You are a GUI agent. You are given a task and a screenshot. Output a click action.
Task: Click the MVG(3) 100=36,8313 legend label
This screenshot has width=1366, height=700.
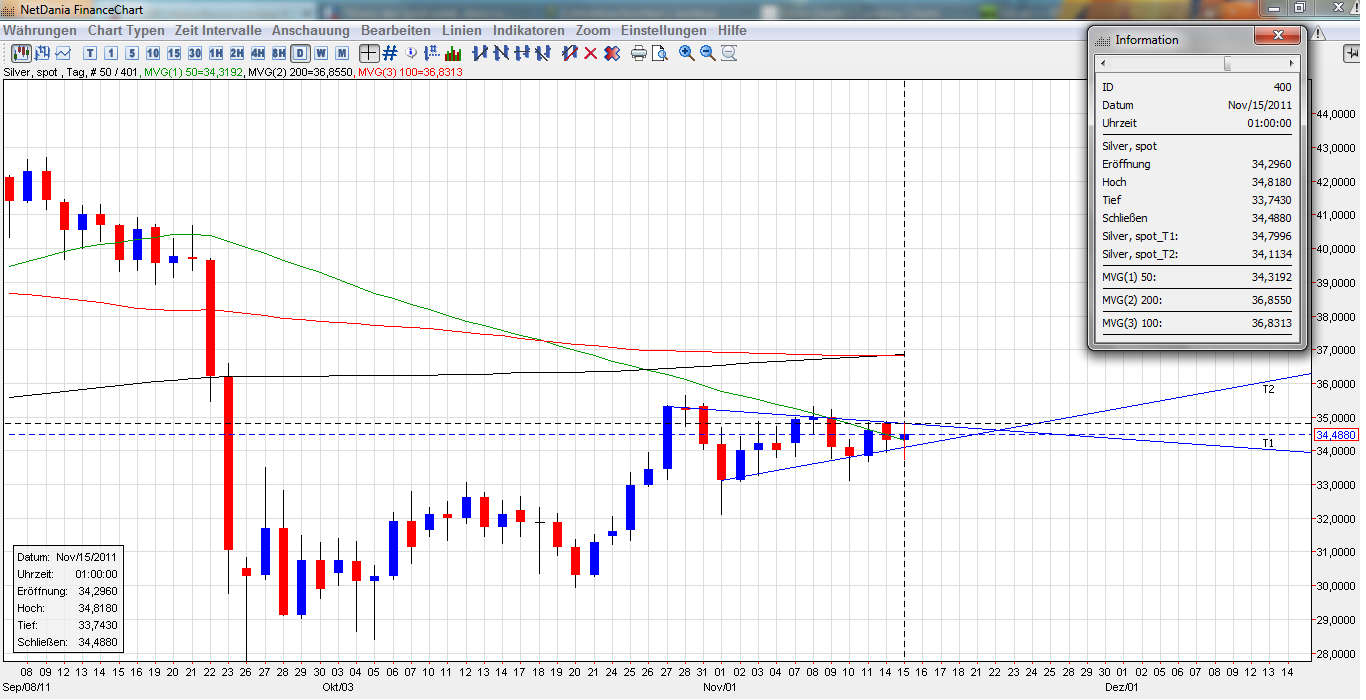(410, 72)
